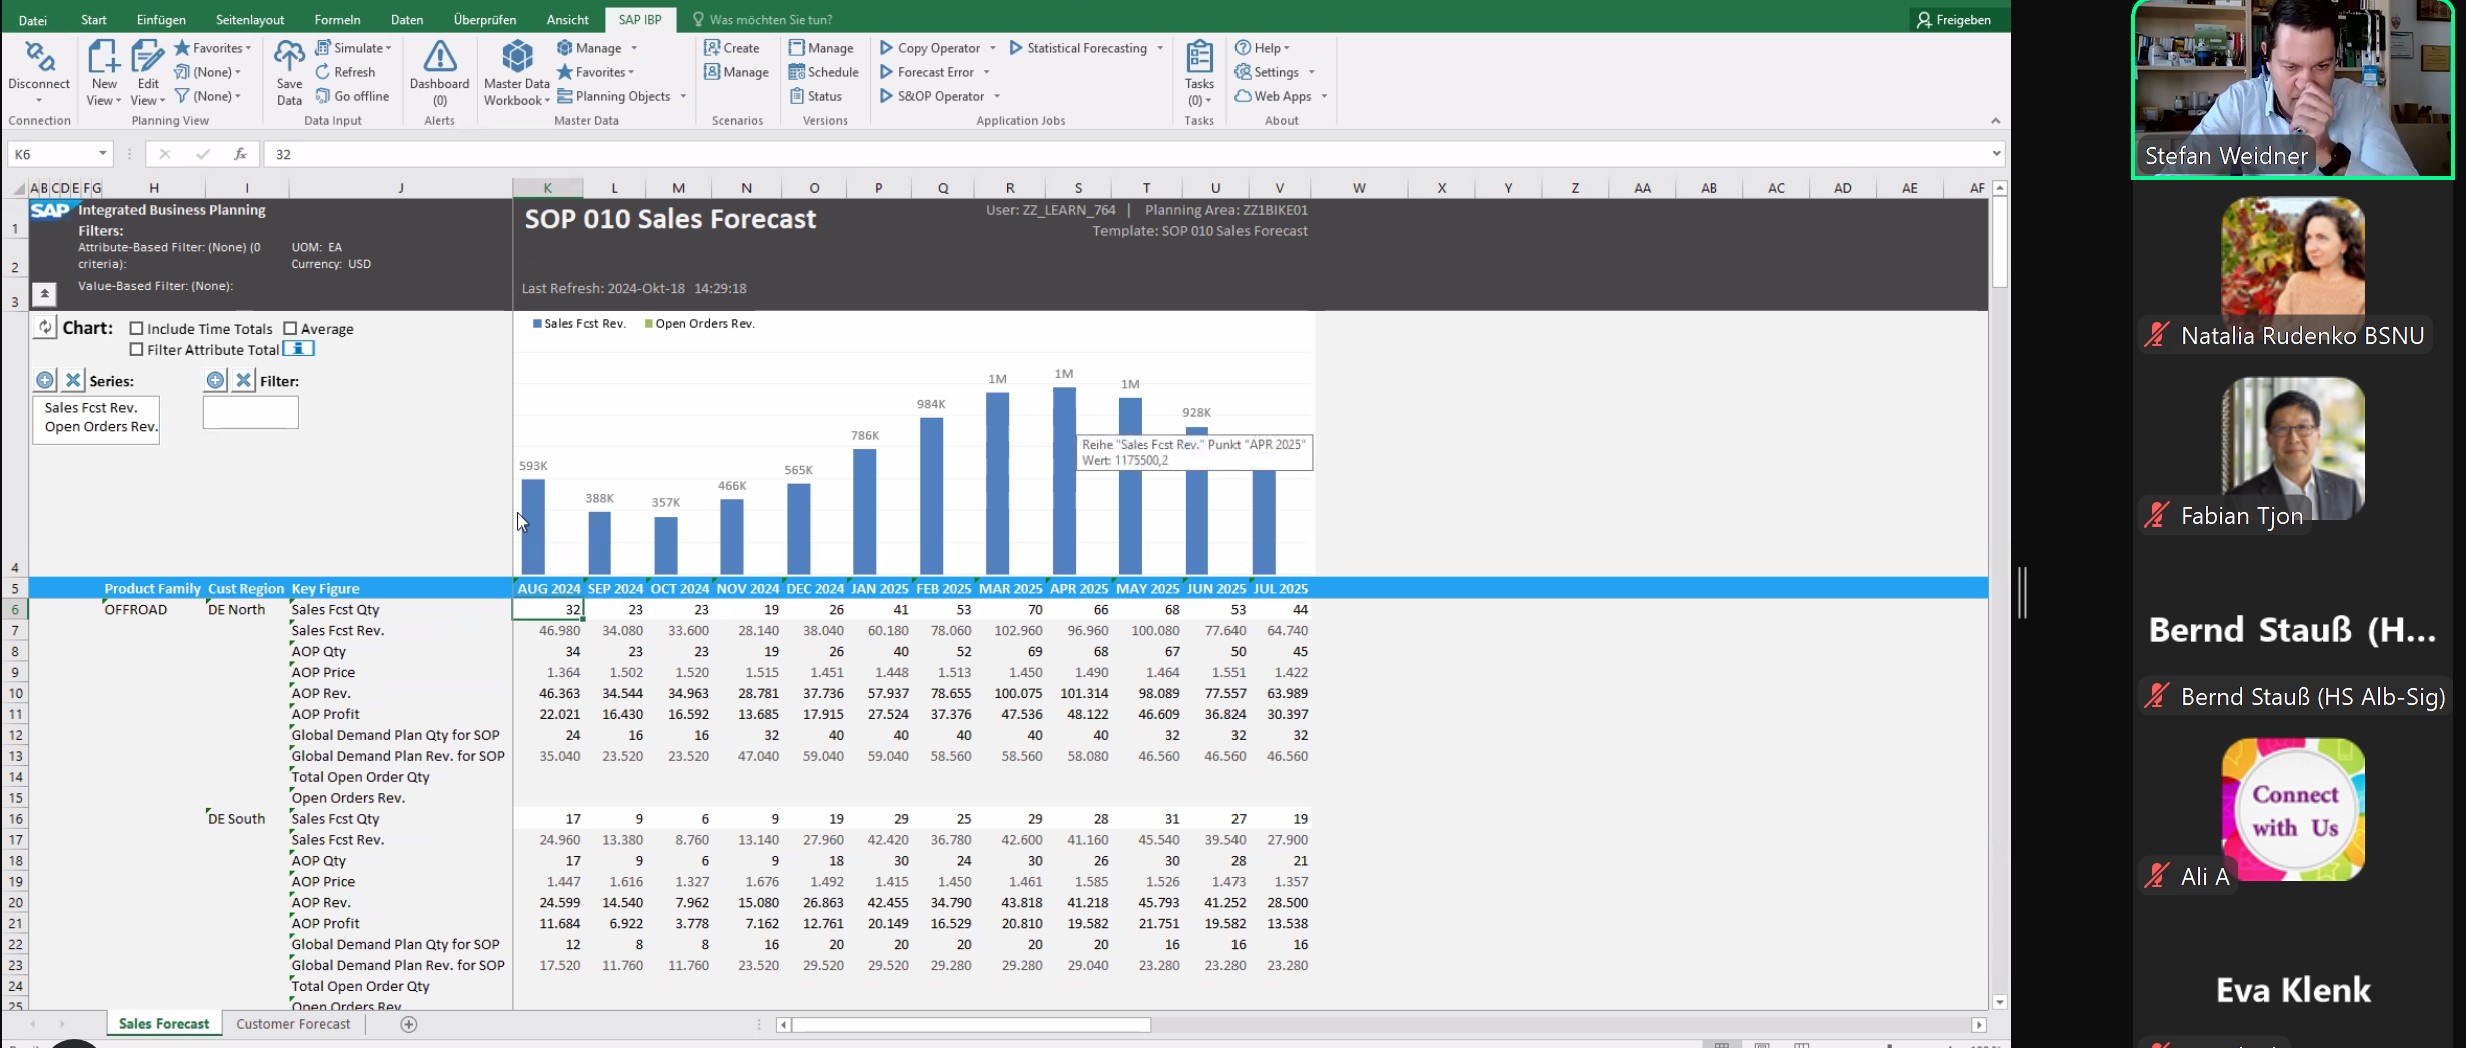Click the remove Filter X icon
Image resolution: width=2466 pixels, height=1048 pixels.
pos(243,380)
